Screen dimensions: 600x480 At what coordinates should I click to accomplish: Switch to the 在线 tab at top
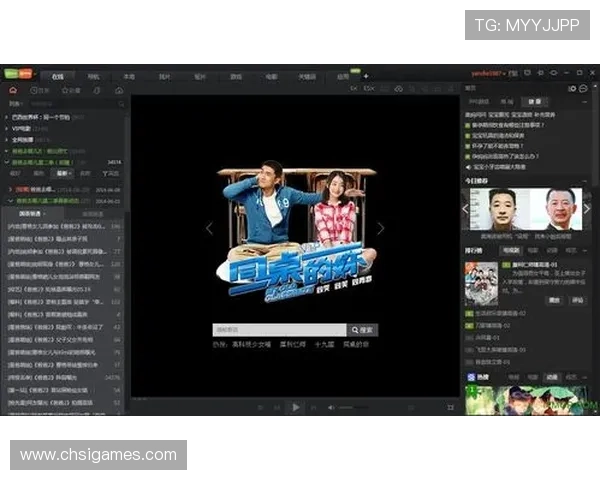click(57, 76)
